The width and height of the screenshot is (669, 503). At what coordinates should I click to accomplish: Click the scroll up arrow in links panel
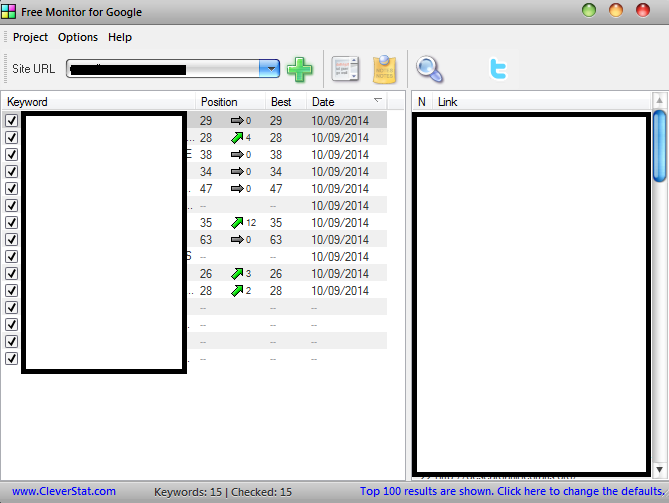pyautogui.click(x=660, y=100)
